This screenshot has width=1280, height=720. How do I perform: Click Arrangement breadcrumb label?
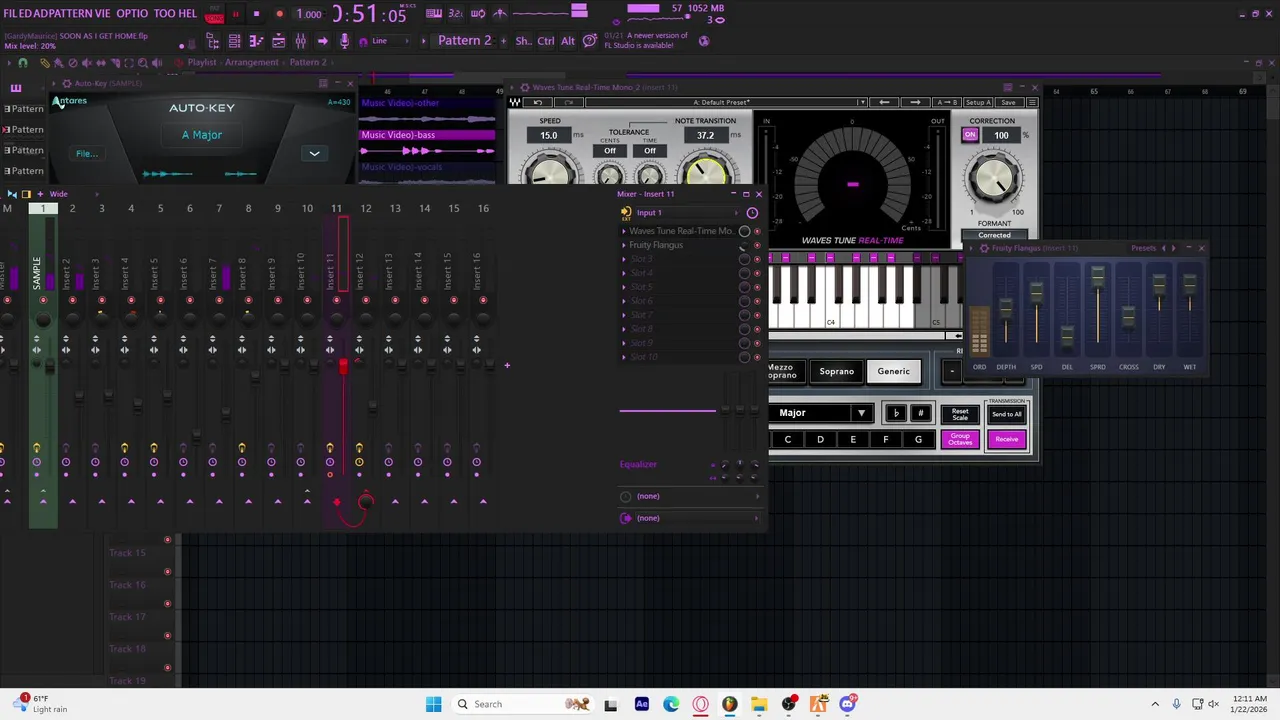pyautogui.click(x=252, y=62)
